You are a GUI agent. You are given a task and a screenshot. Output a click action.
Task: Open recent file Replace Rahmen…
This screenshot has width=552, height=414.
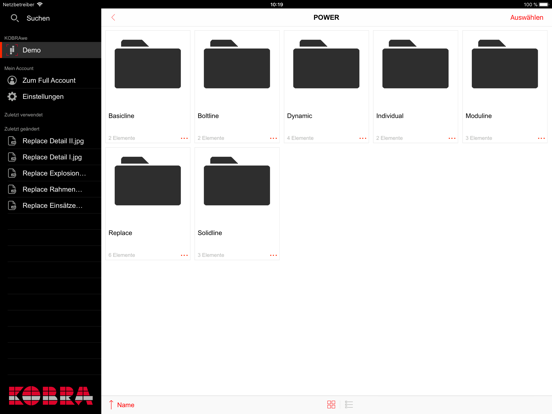click(x=51, y=189)
